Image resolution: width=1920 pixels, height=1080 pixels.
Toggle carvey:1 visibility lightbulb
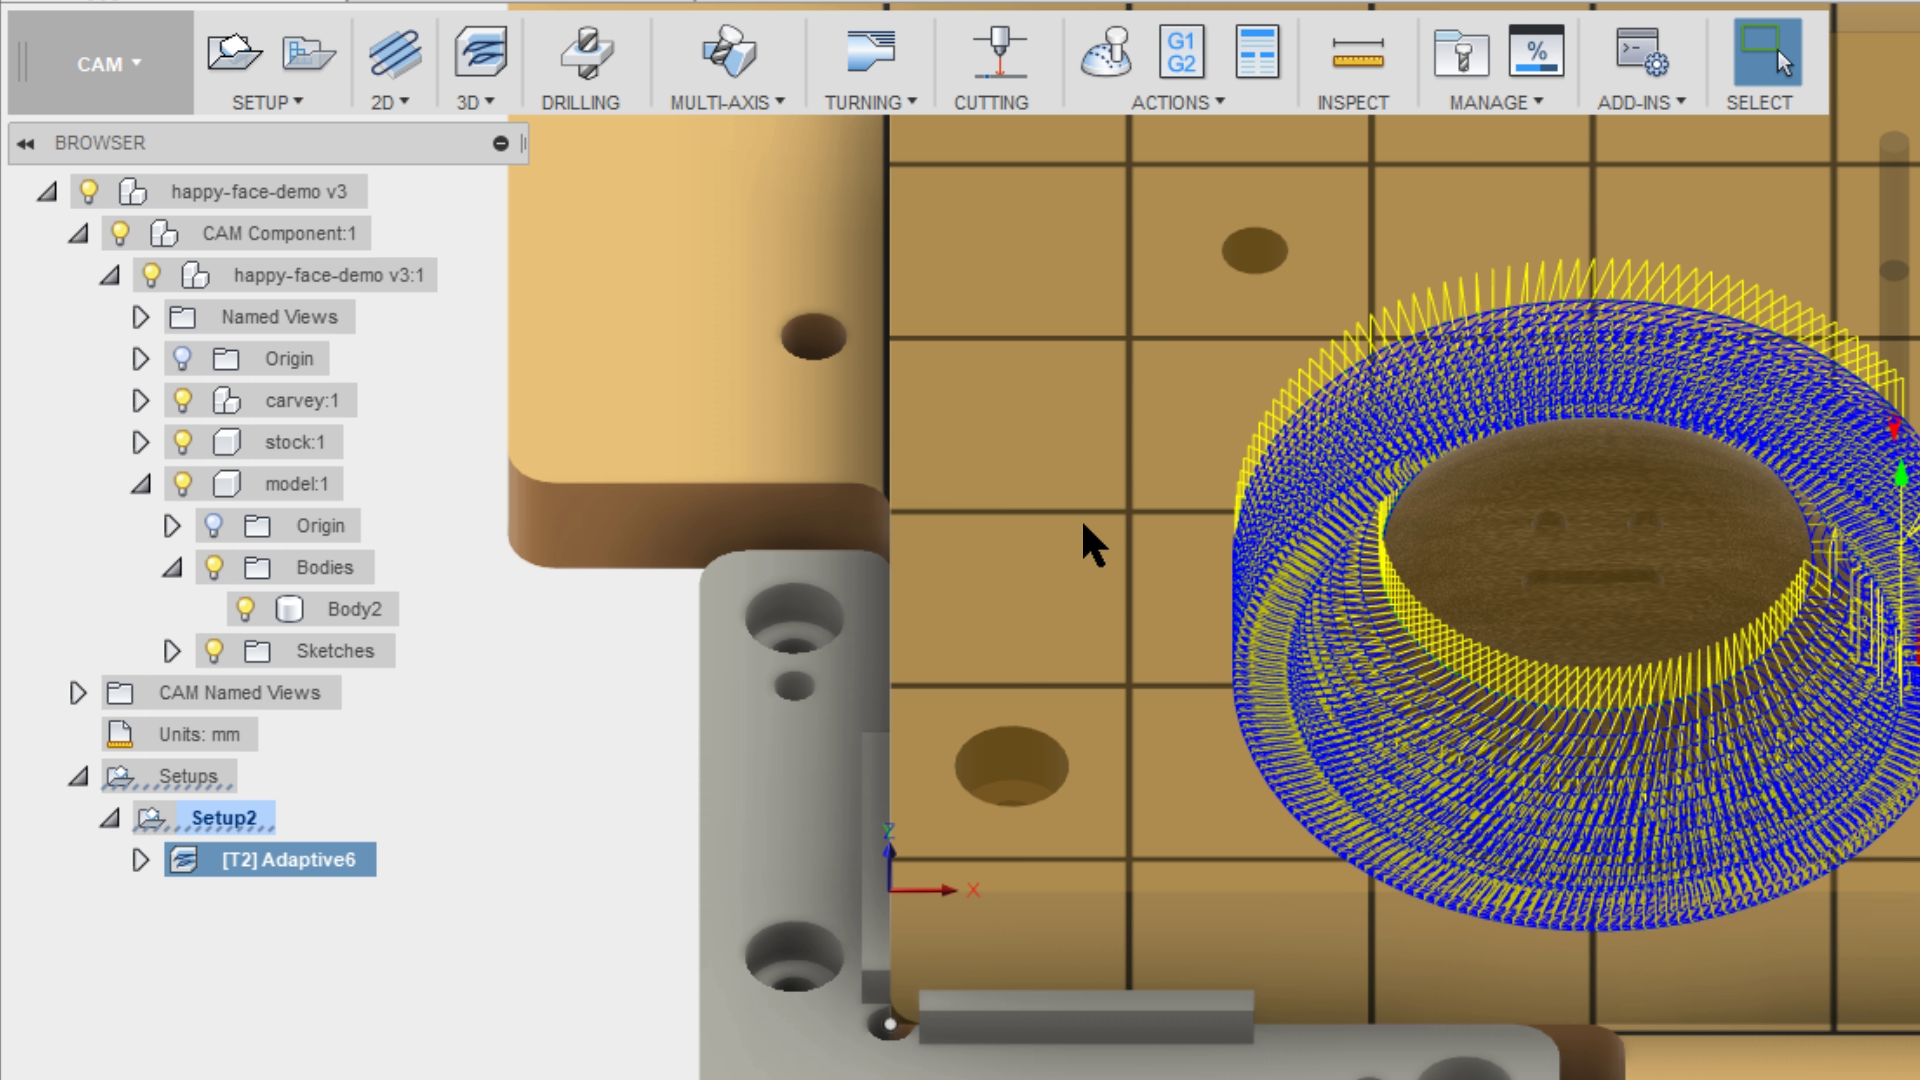[x=182, y=400]
